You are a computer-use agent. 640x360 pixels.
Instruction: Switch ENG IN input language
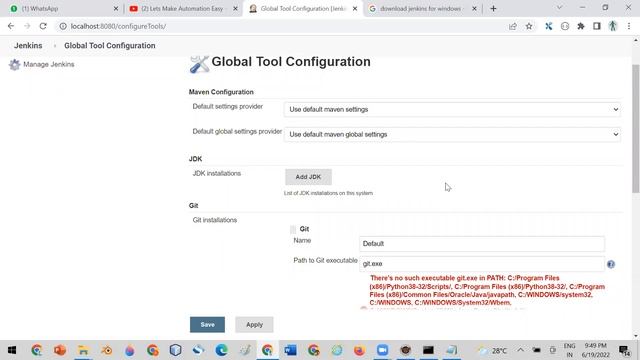pyautogui.click(x=569, y=350)
